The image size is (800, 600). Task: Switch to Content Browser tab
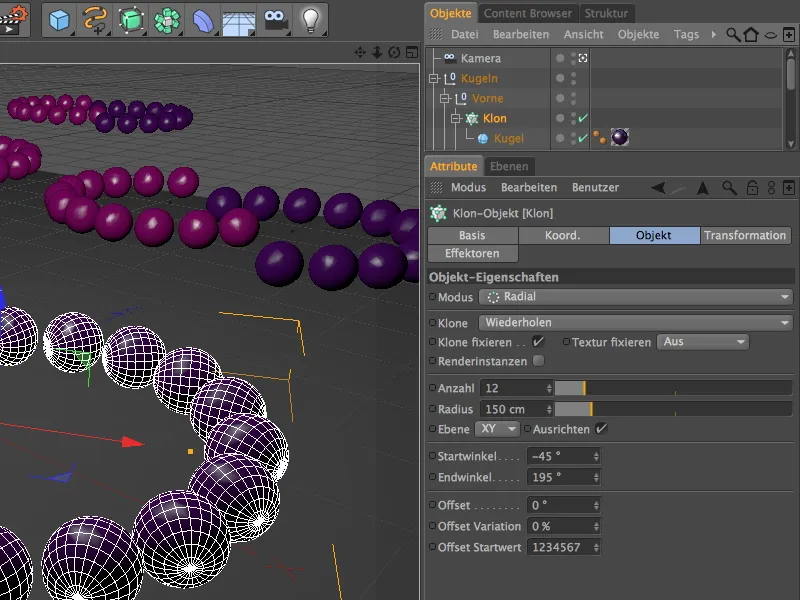click(x=528, y=13)
